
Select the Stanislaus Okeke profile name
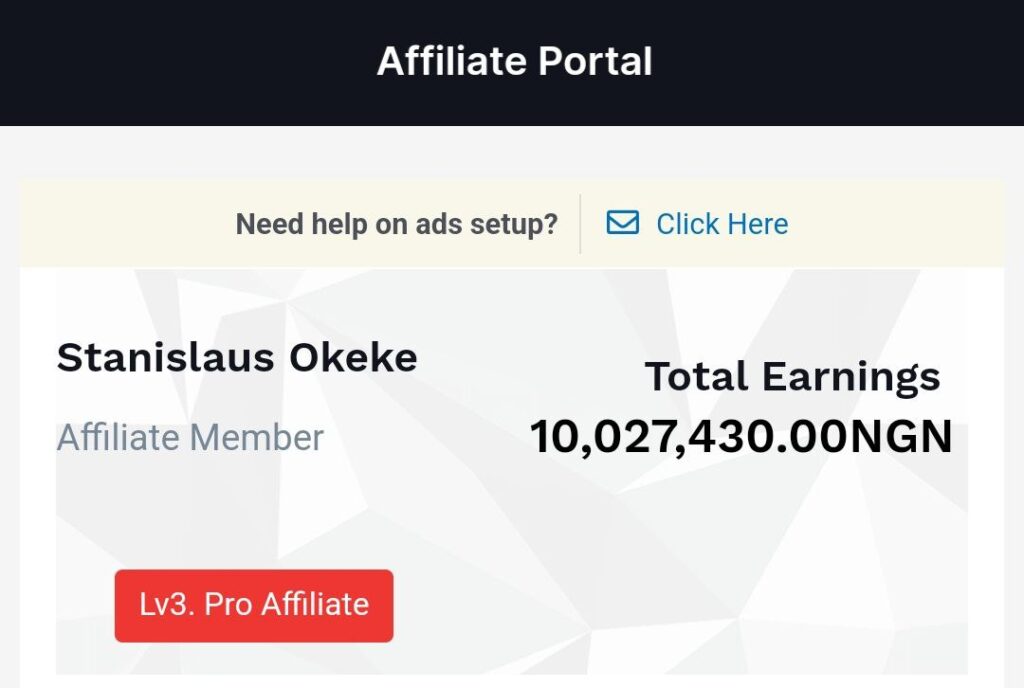point(237,357)
